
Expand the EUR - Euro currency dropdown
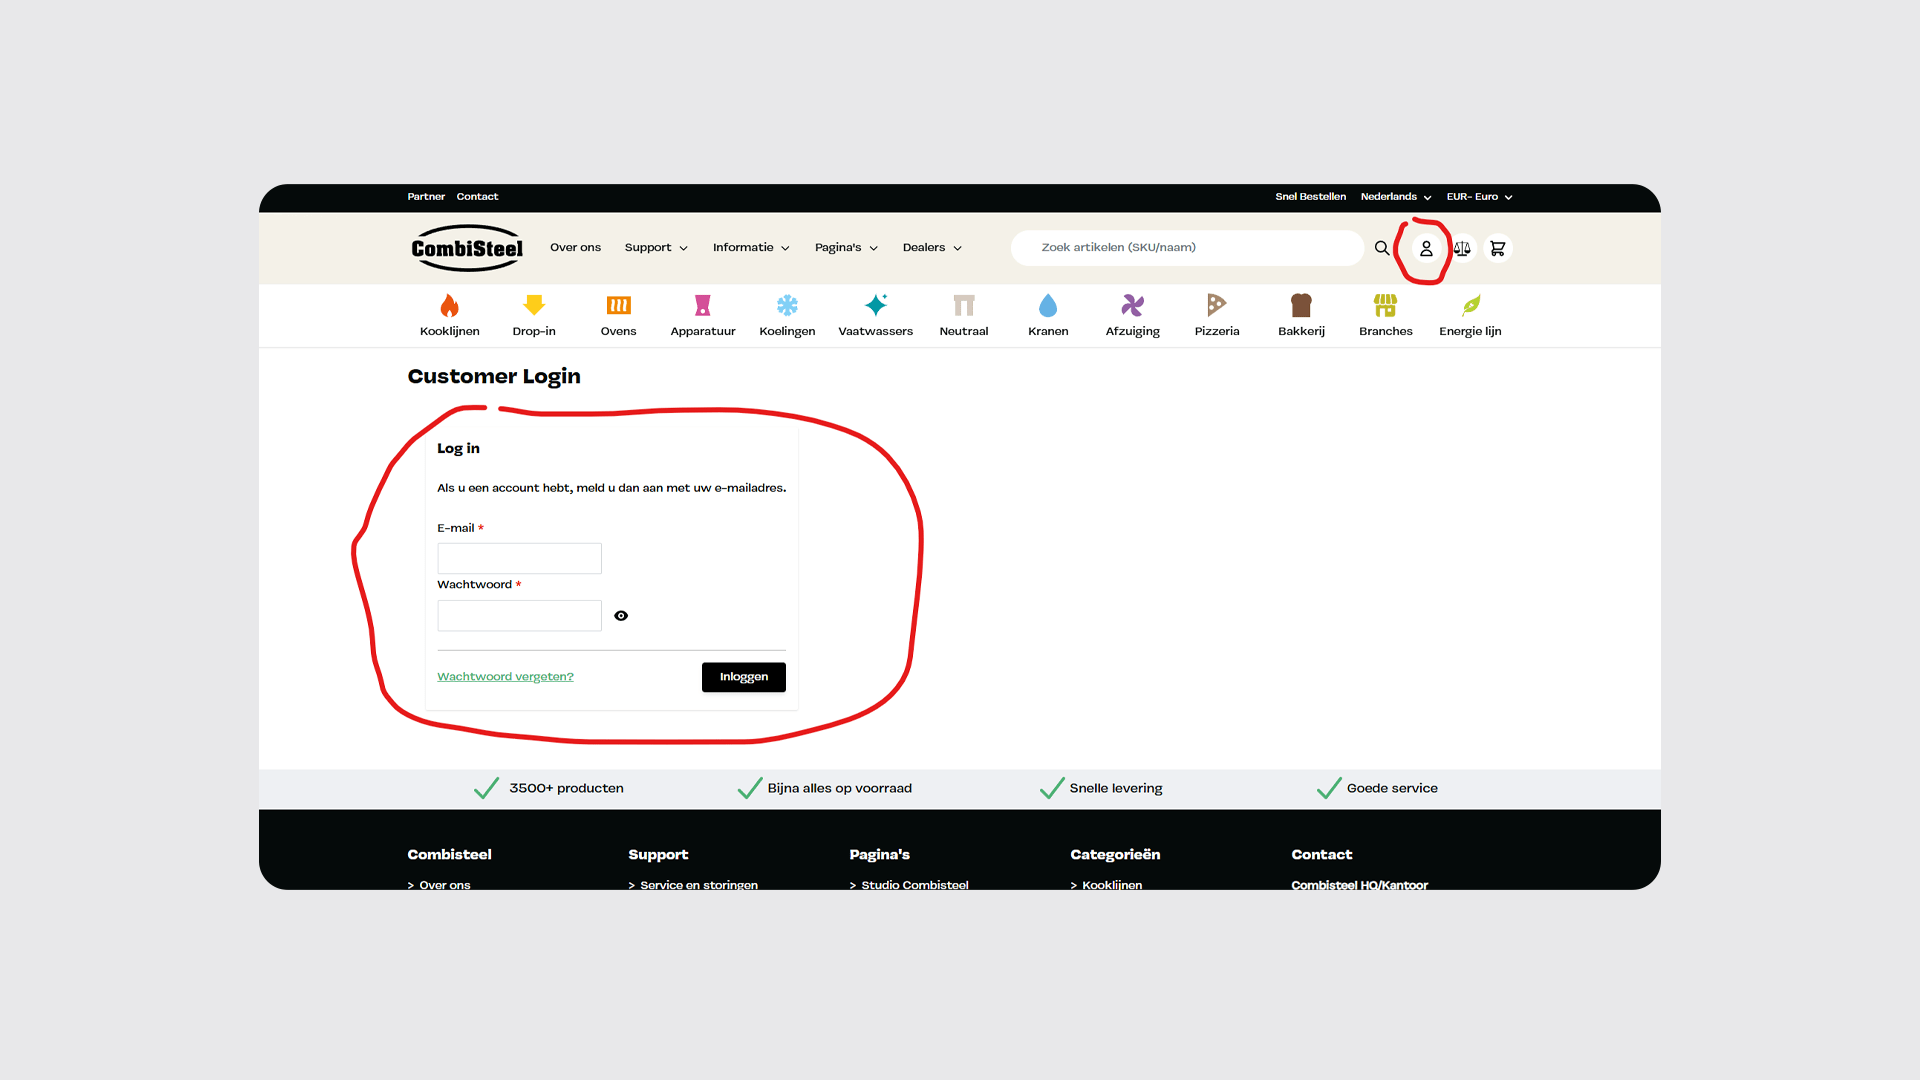[1479, 197]
